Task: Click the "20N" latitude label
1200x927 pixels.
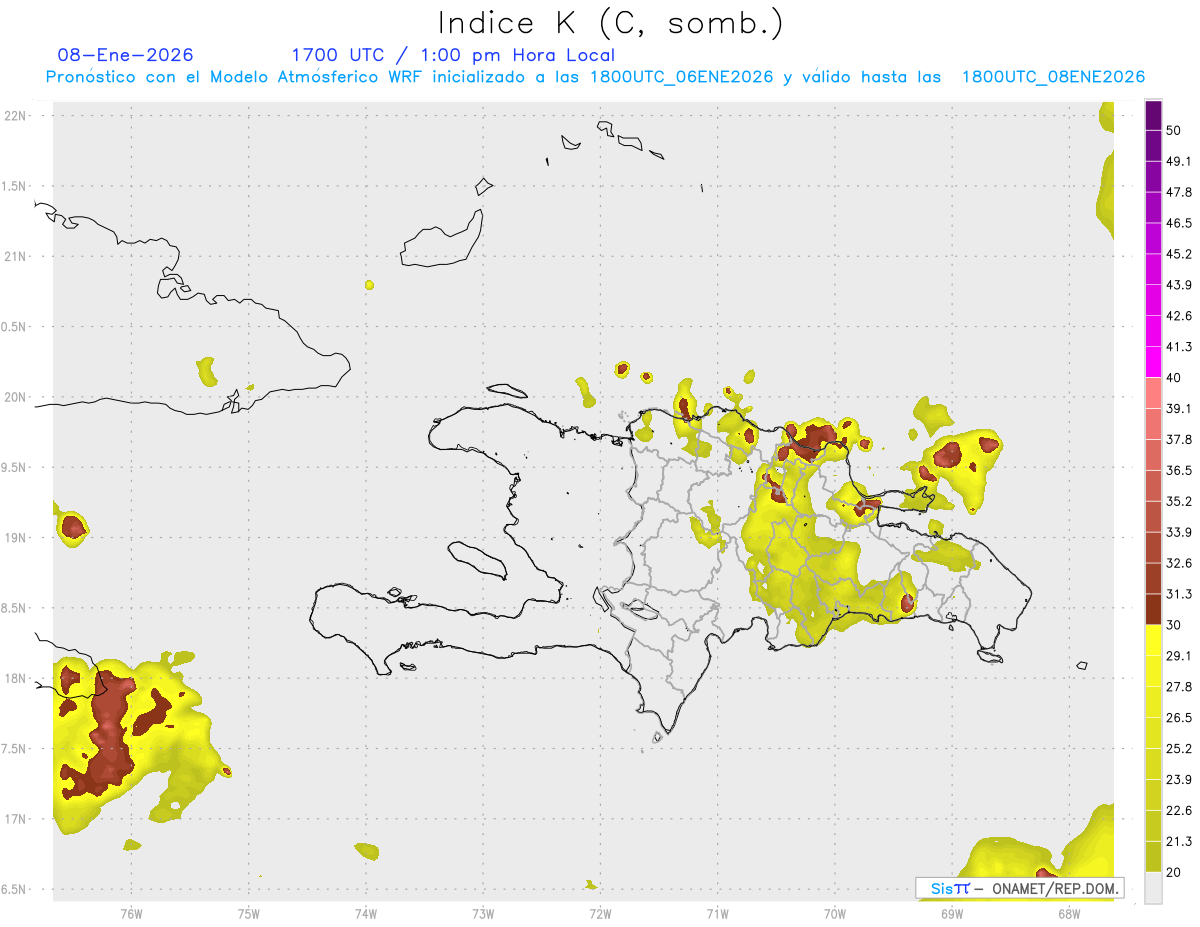Action: 16,397
